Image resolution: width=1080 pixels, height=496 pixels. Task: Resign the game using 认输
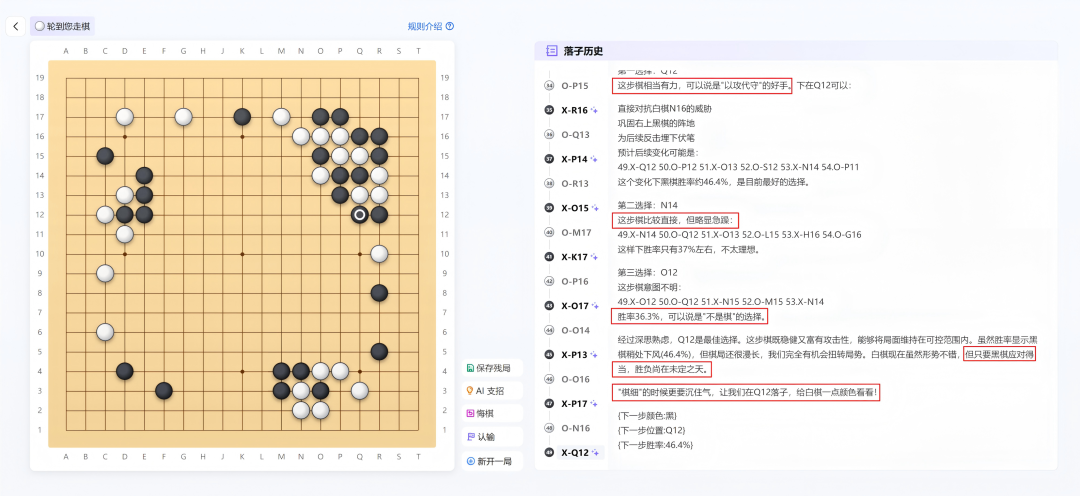(484, 437)
